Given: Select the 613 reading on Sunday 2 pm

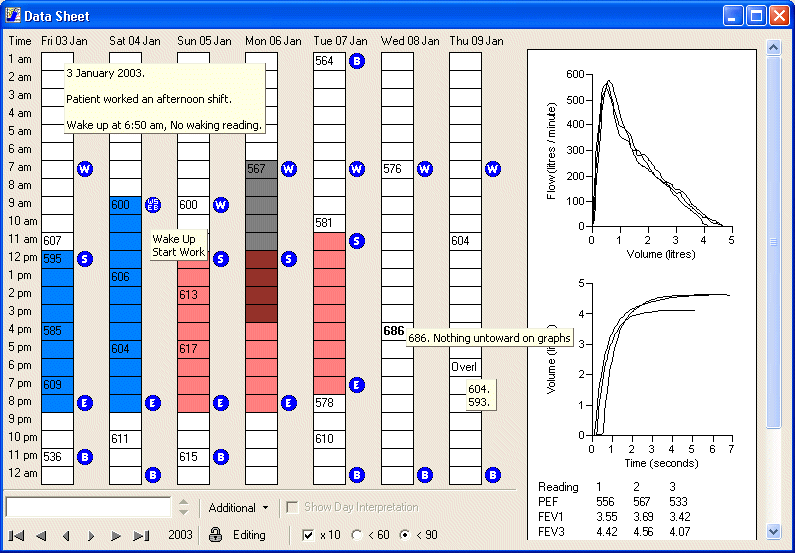Looking at the screenshot, I should 193,295.
